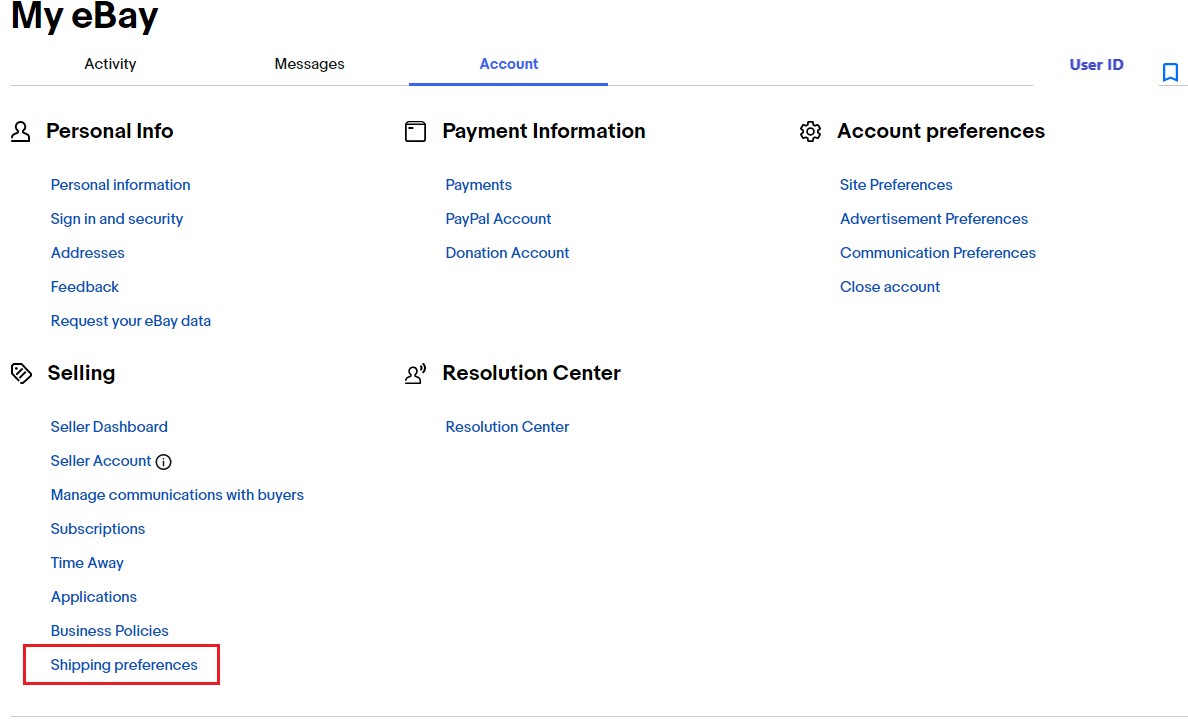
Task: Click the Account preferences gear icon
Action: 810,132
